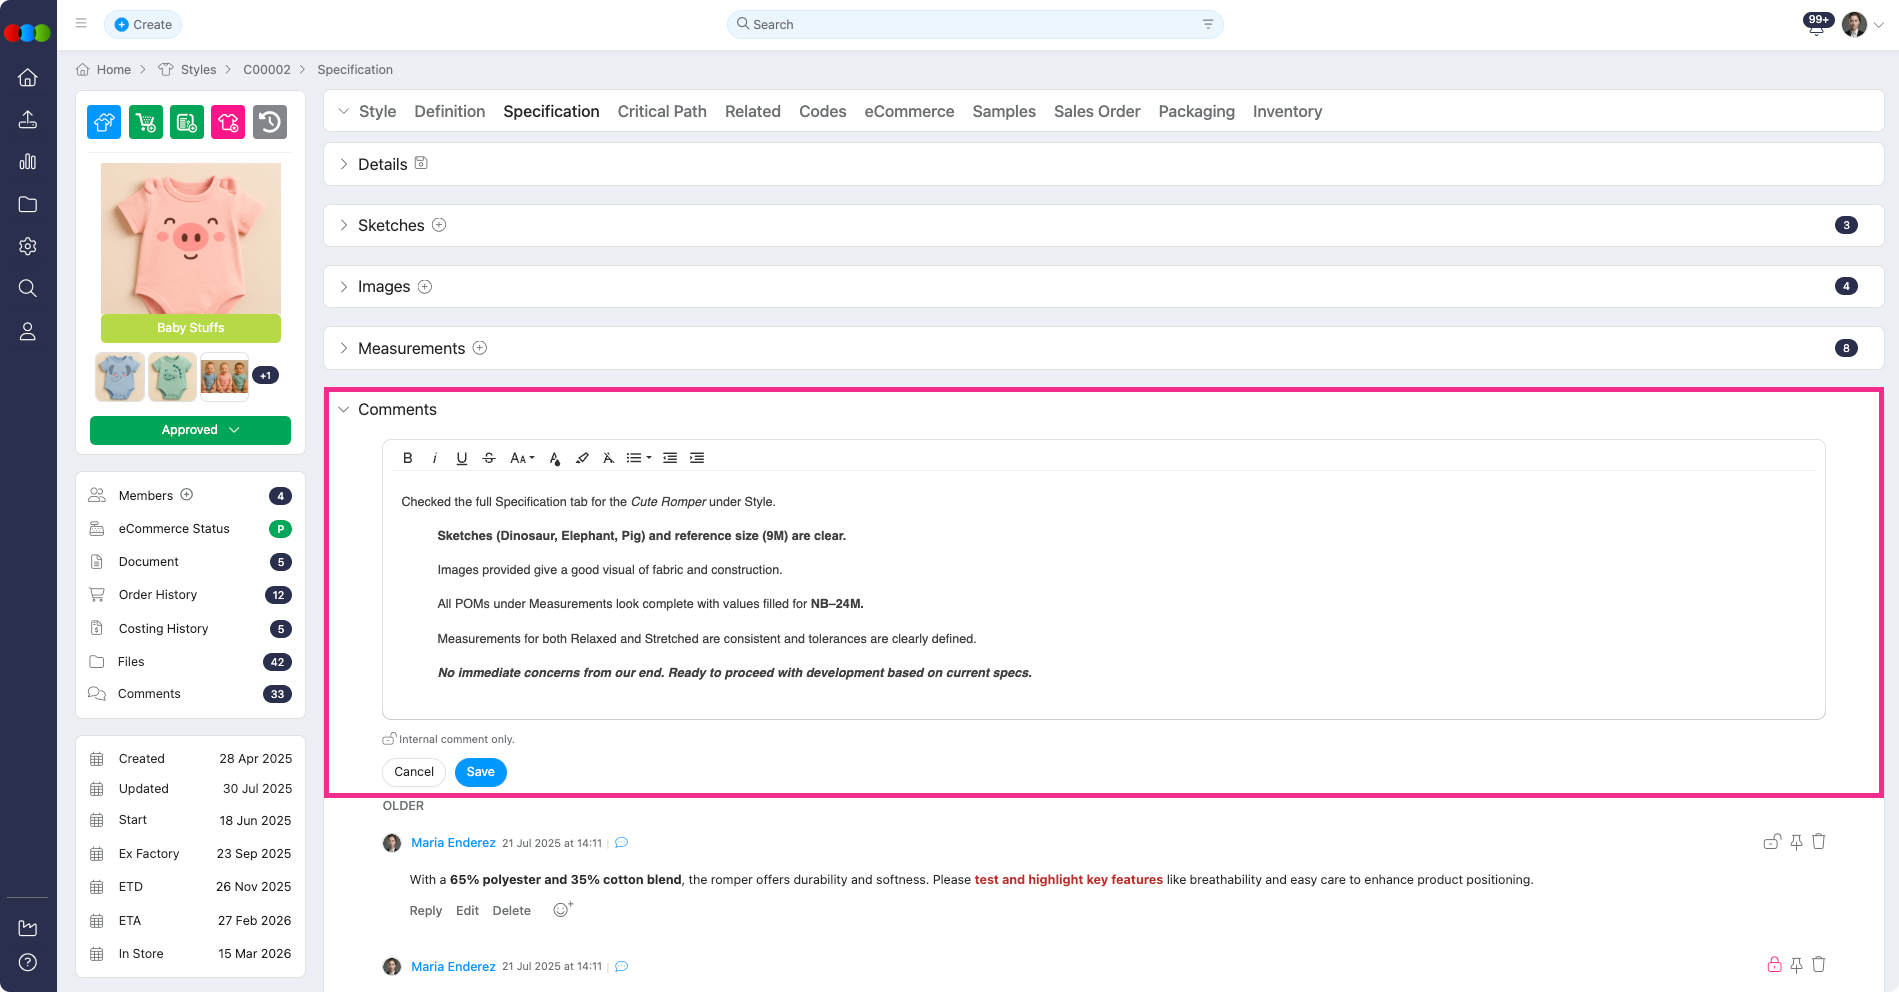Increase indent in comment editor
The image size is (1899, 992).
697,458
